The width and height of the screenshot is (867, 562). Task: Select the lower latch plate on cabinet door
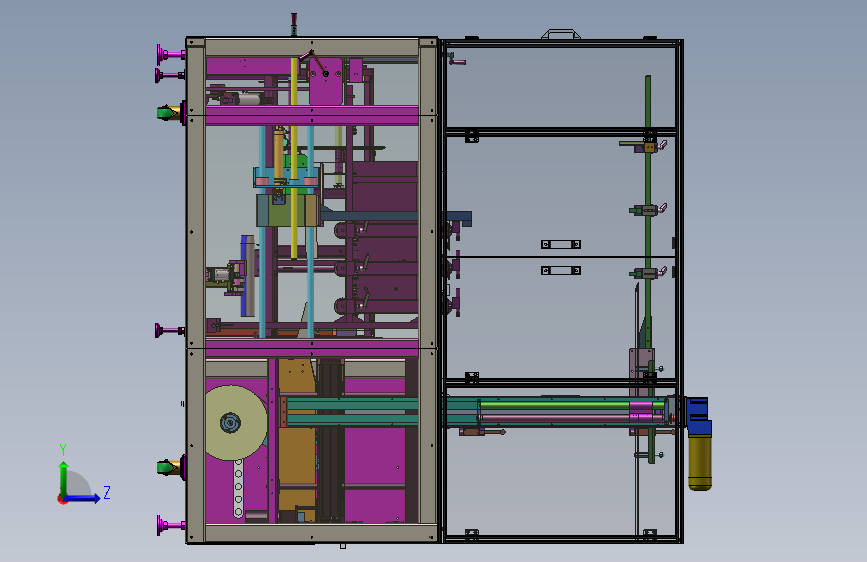click(x=561, y=270)
